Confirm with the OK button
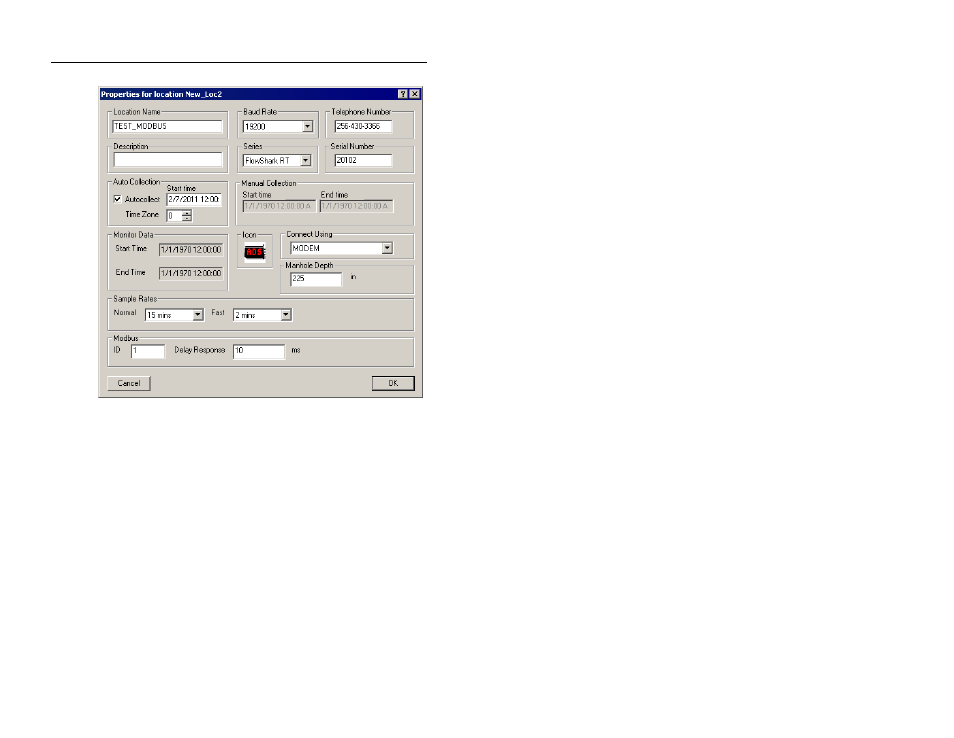 [393, 383]
